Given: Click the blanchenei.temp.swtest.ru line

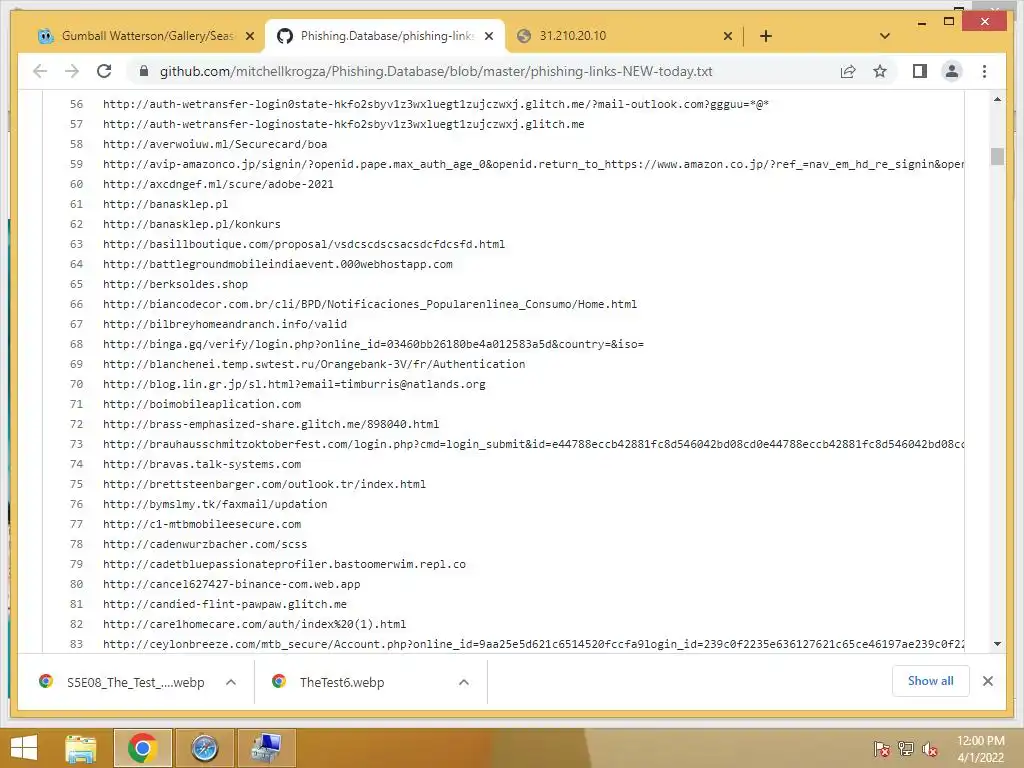Looking at the screenshot, I should (x=313, y=364).
